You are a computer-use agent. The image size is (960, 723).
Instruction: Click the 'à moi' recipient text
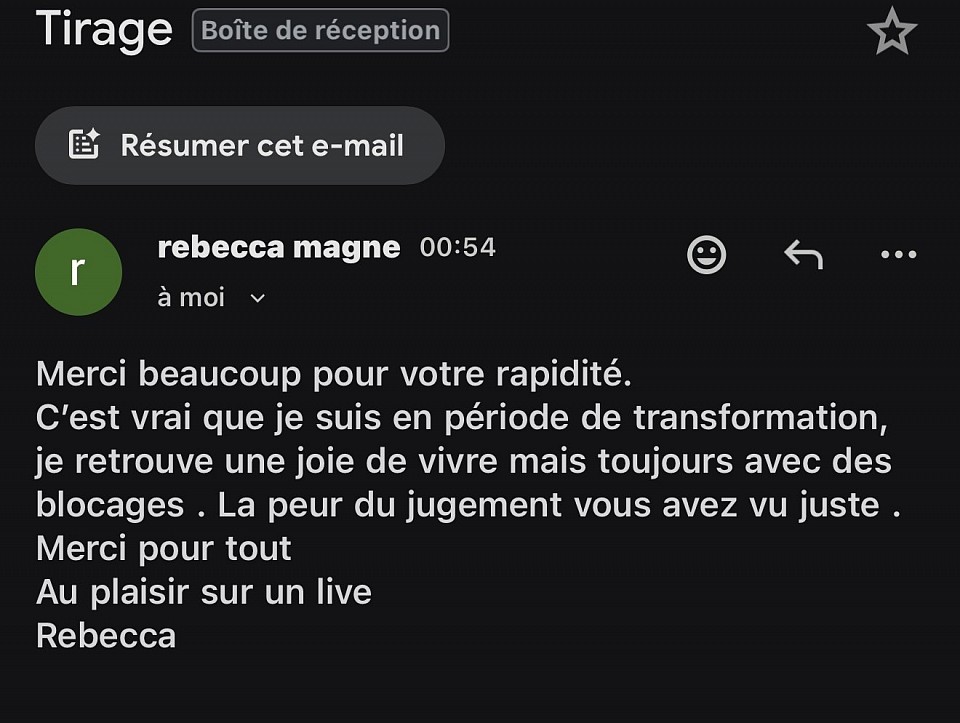click(191, 298)
